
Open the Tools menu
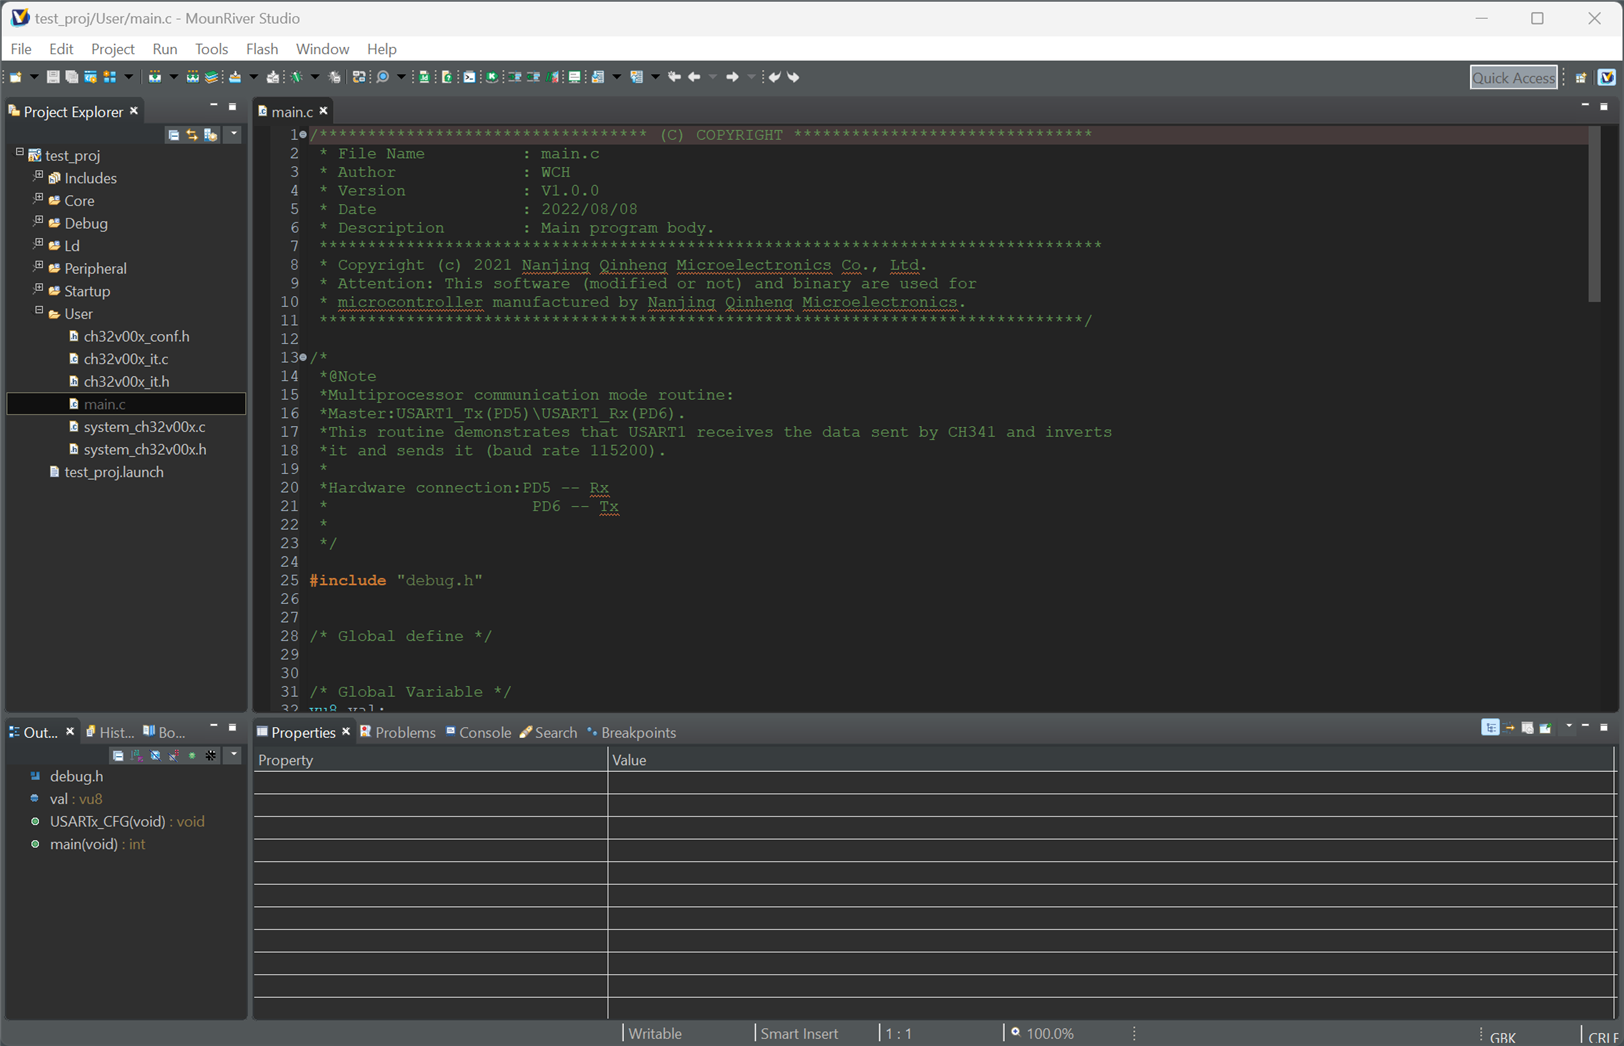point(211,49)
